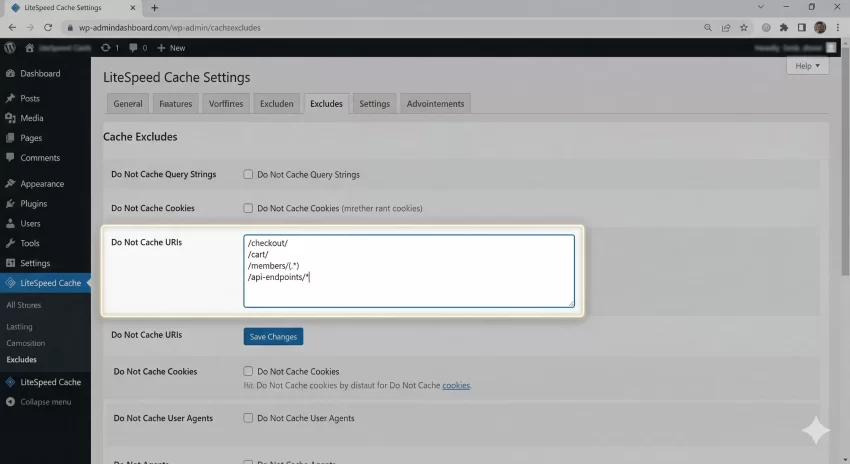Open the Excludes submenu item in sidebar

(x=22, y=359)
